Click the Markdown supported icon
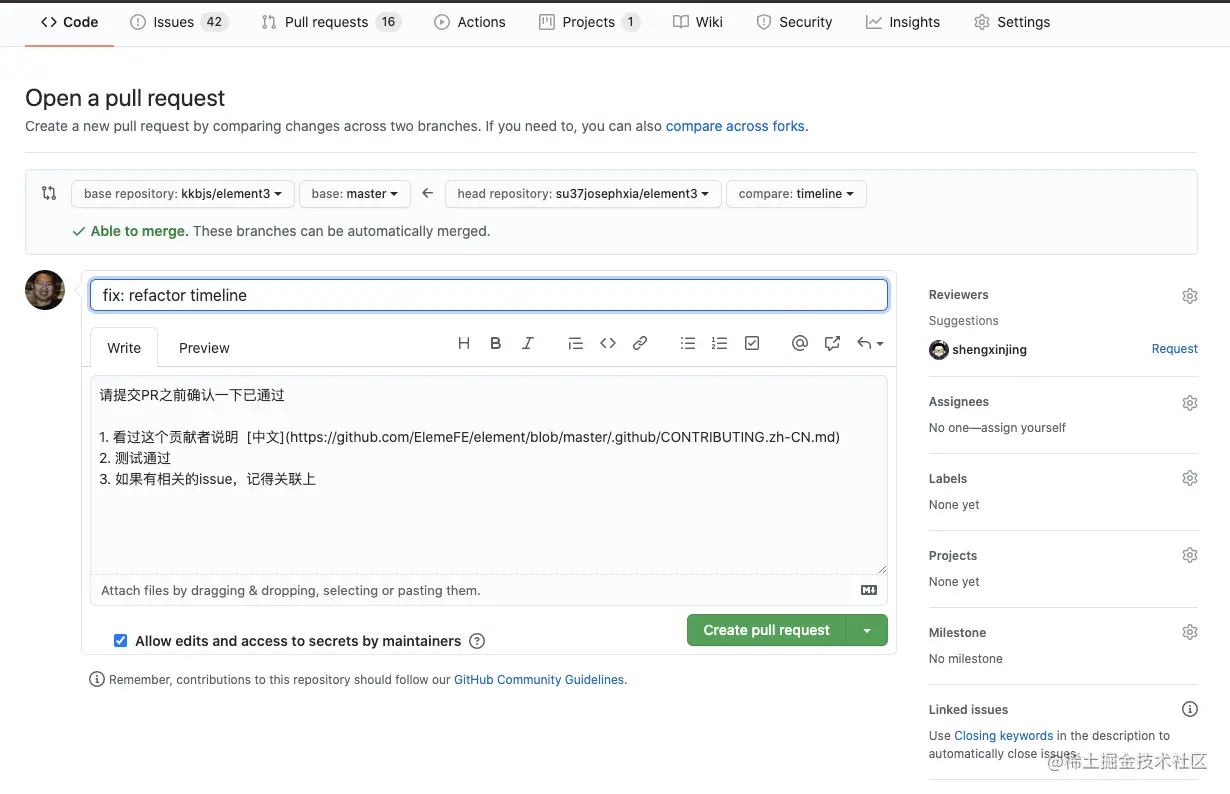The image size is (1230, 794). pyautogui.click(x=868, y=590)
